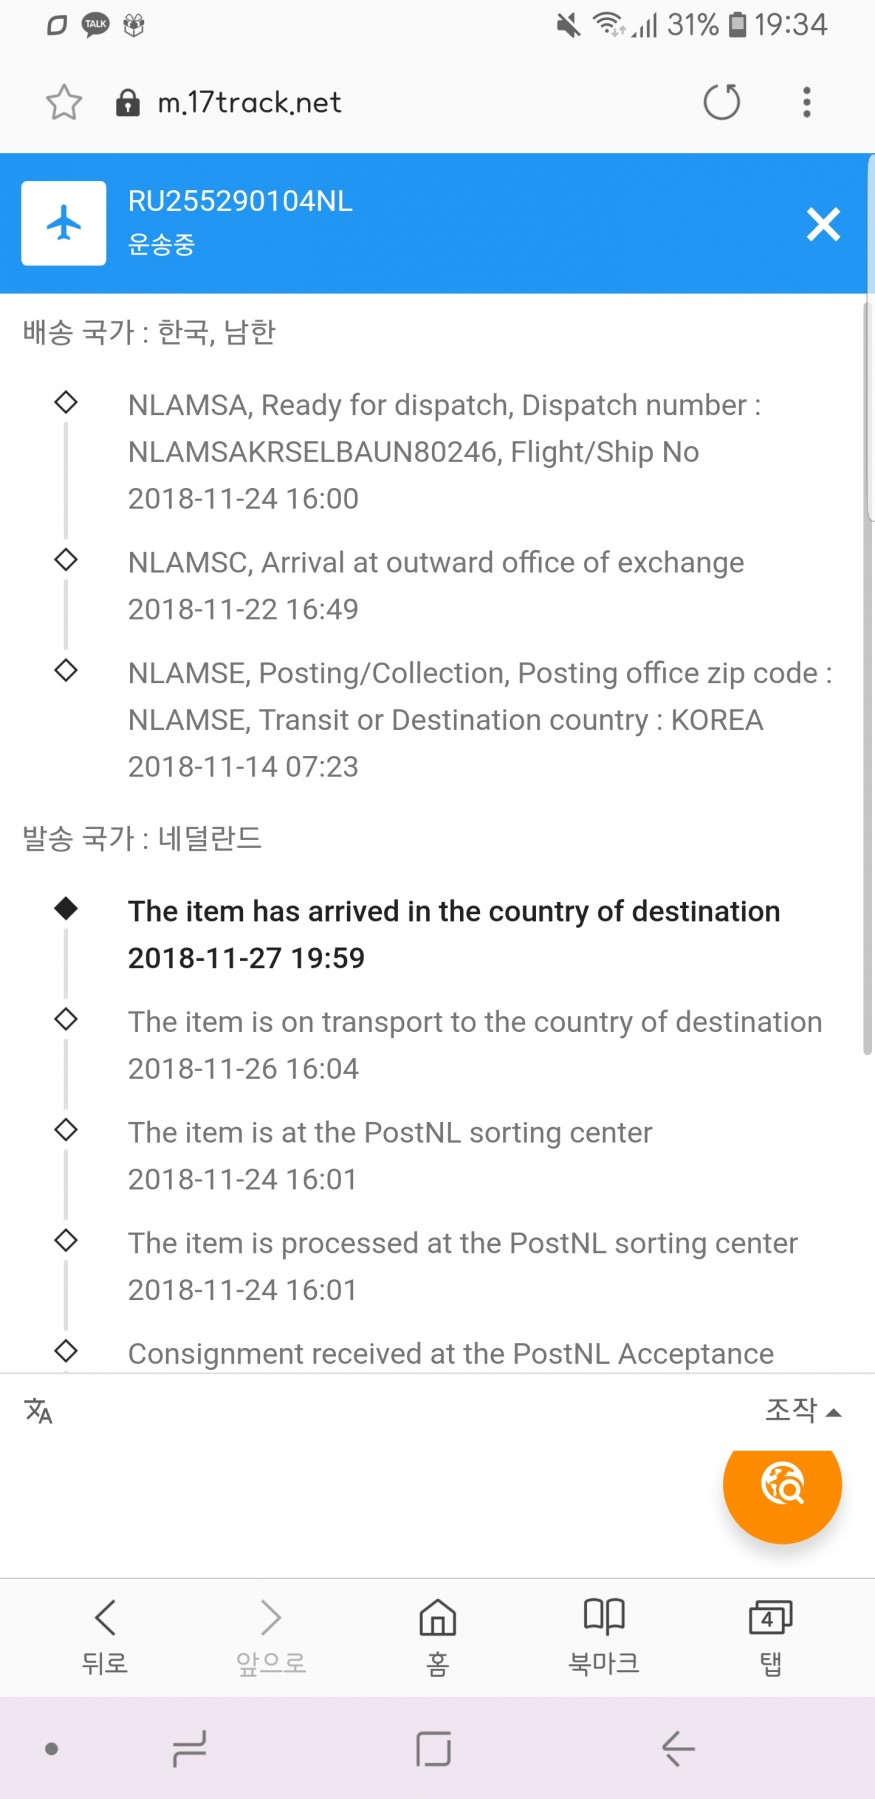Screen dimensions: 875x1799
Task: Open browser home page 홈
Action: pyautogui.click(x=437, y=1636)
